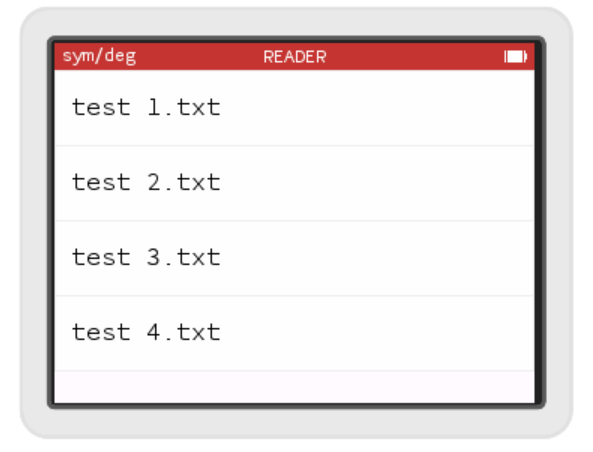Click the digit 2 in second filename
Image resolution: width=593 pixels, height=452 pixels.
pyautogui.click(x=154, y=182)
